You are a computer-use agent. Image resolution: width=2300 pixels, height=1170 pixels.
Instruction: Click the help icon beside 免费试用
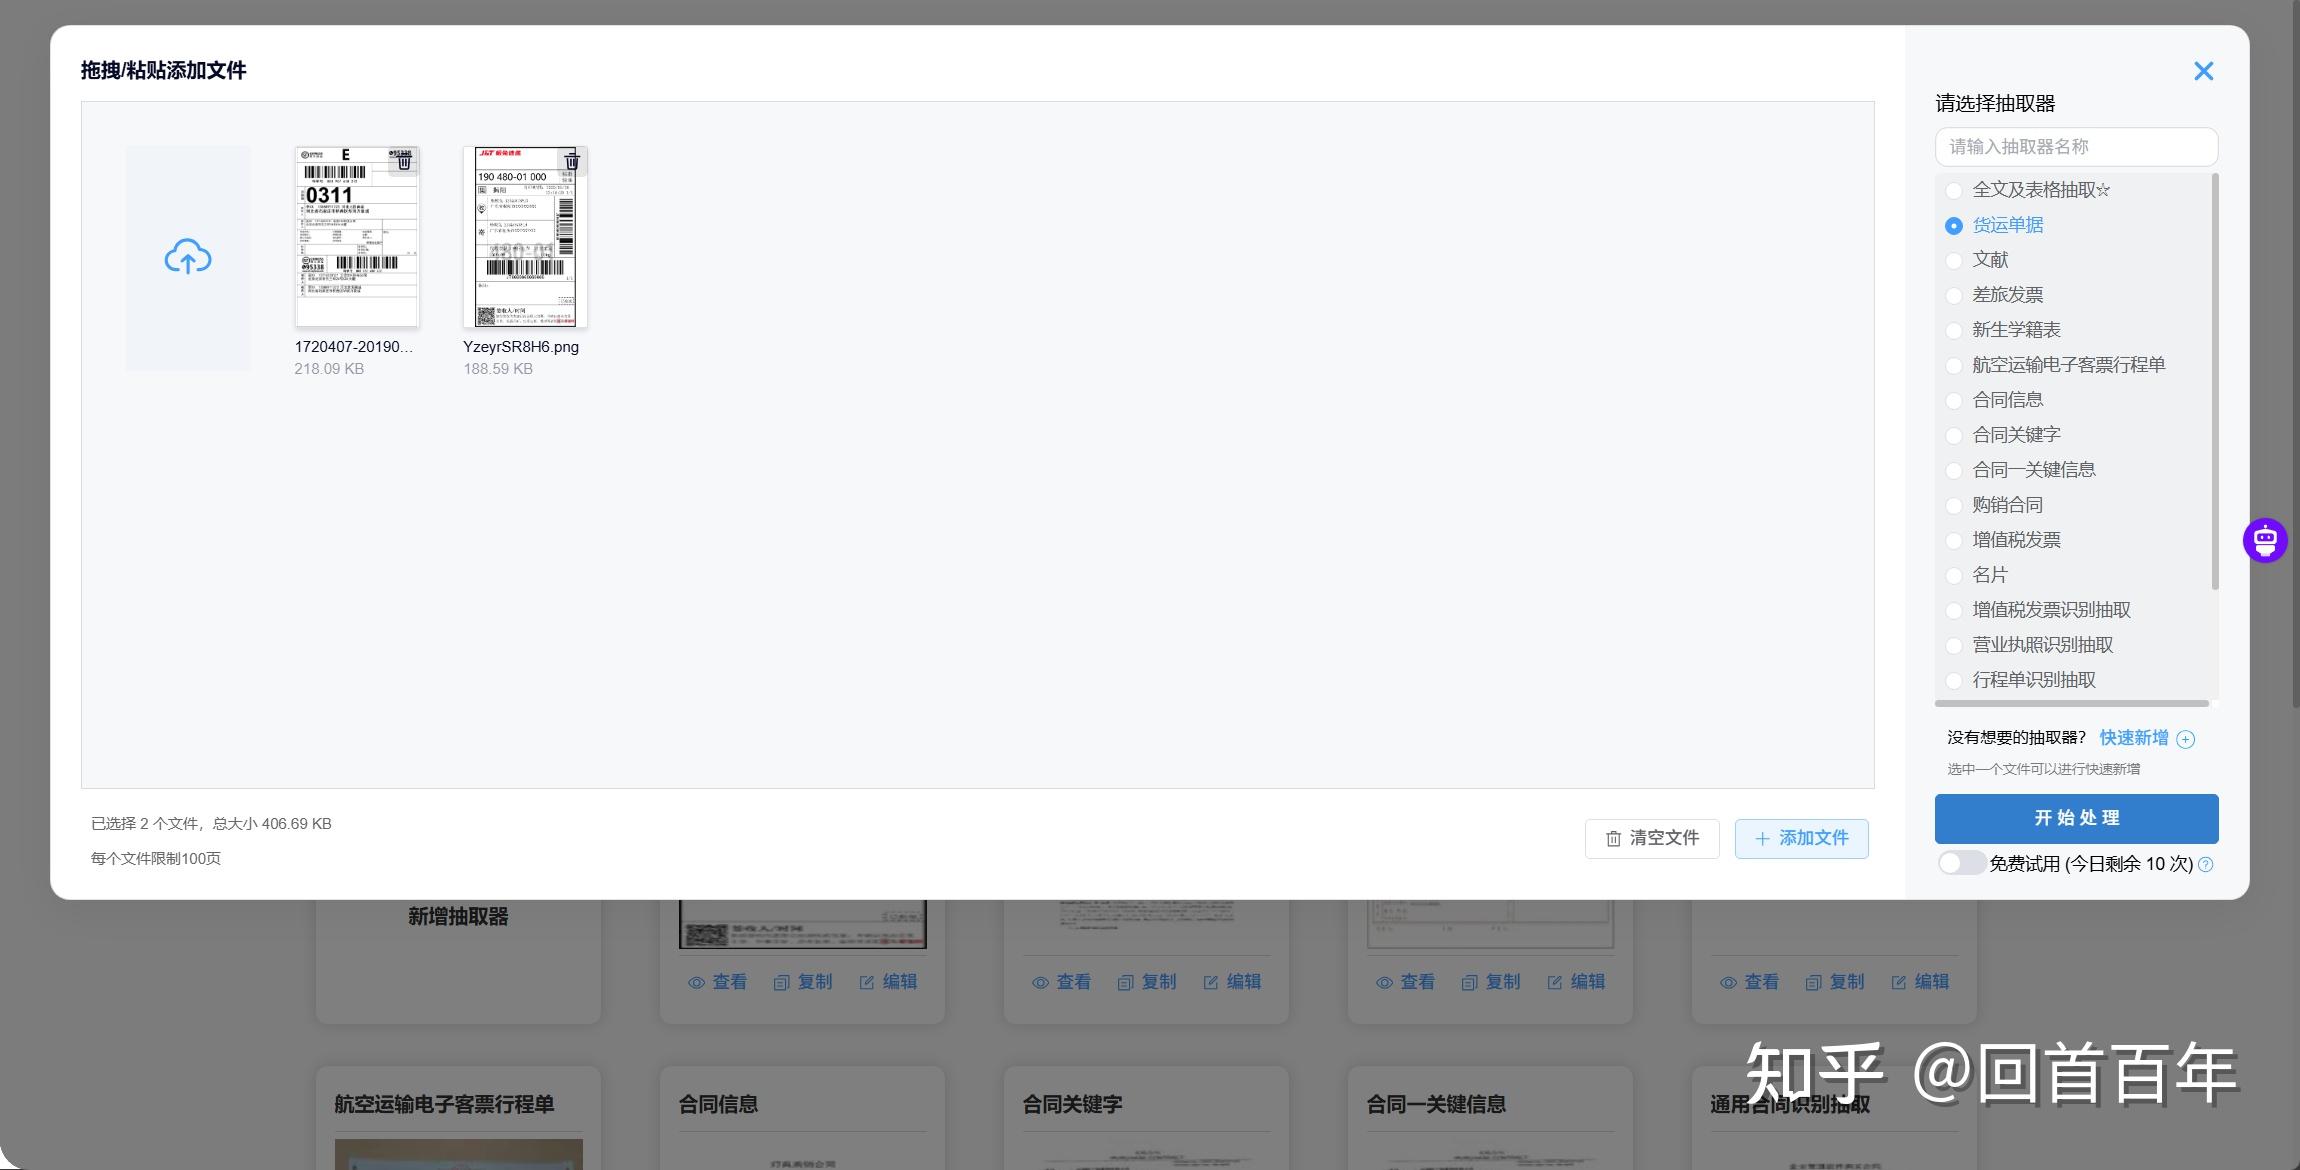pos(2206,864)
